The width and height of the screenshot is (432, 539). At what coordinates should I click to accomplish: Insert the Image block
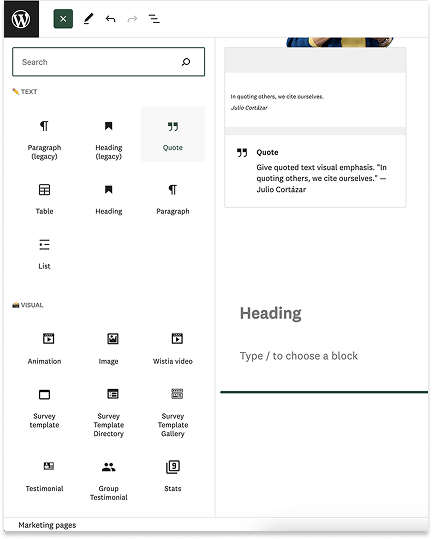click(109, 349)
